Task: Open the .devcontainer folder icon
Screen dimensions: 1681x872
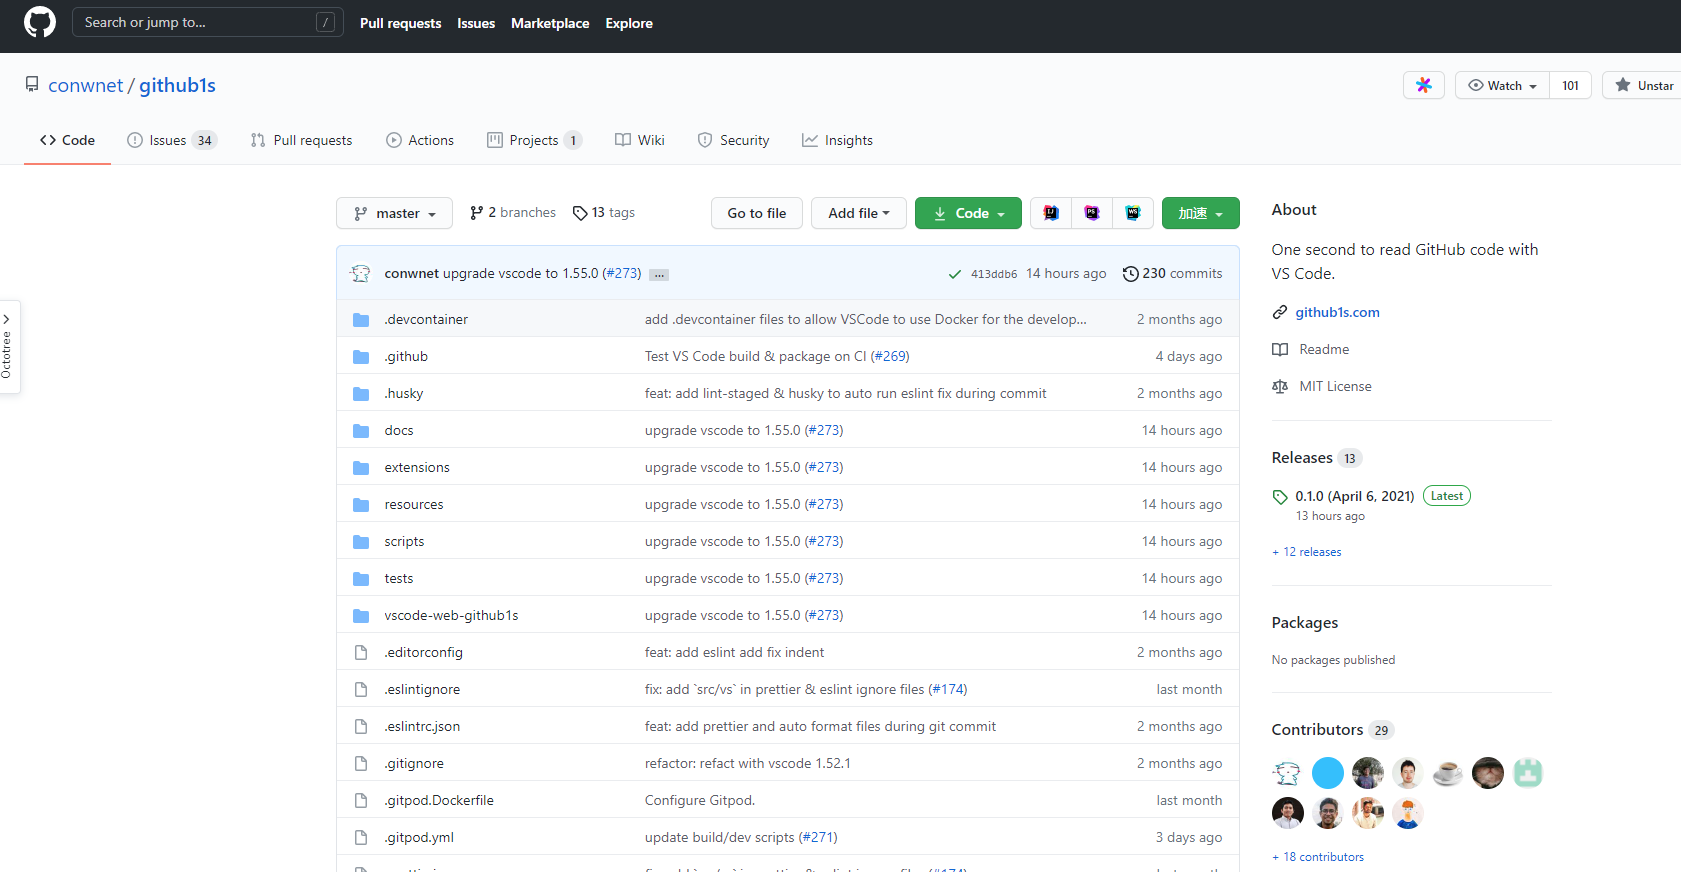Action: point(361,320)
